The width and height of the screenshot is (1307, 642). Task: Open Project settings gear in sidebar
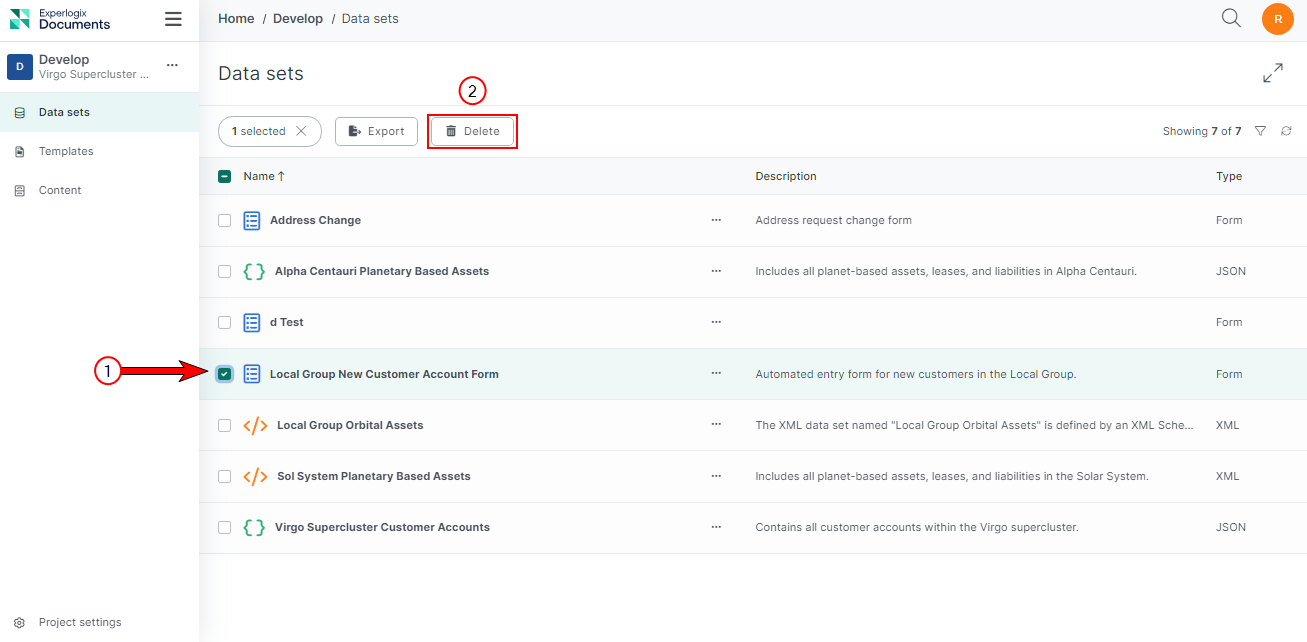coord(19,622)
